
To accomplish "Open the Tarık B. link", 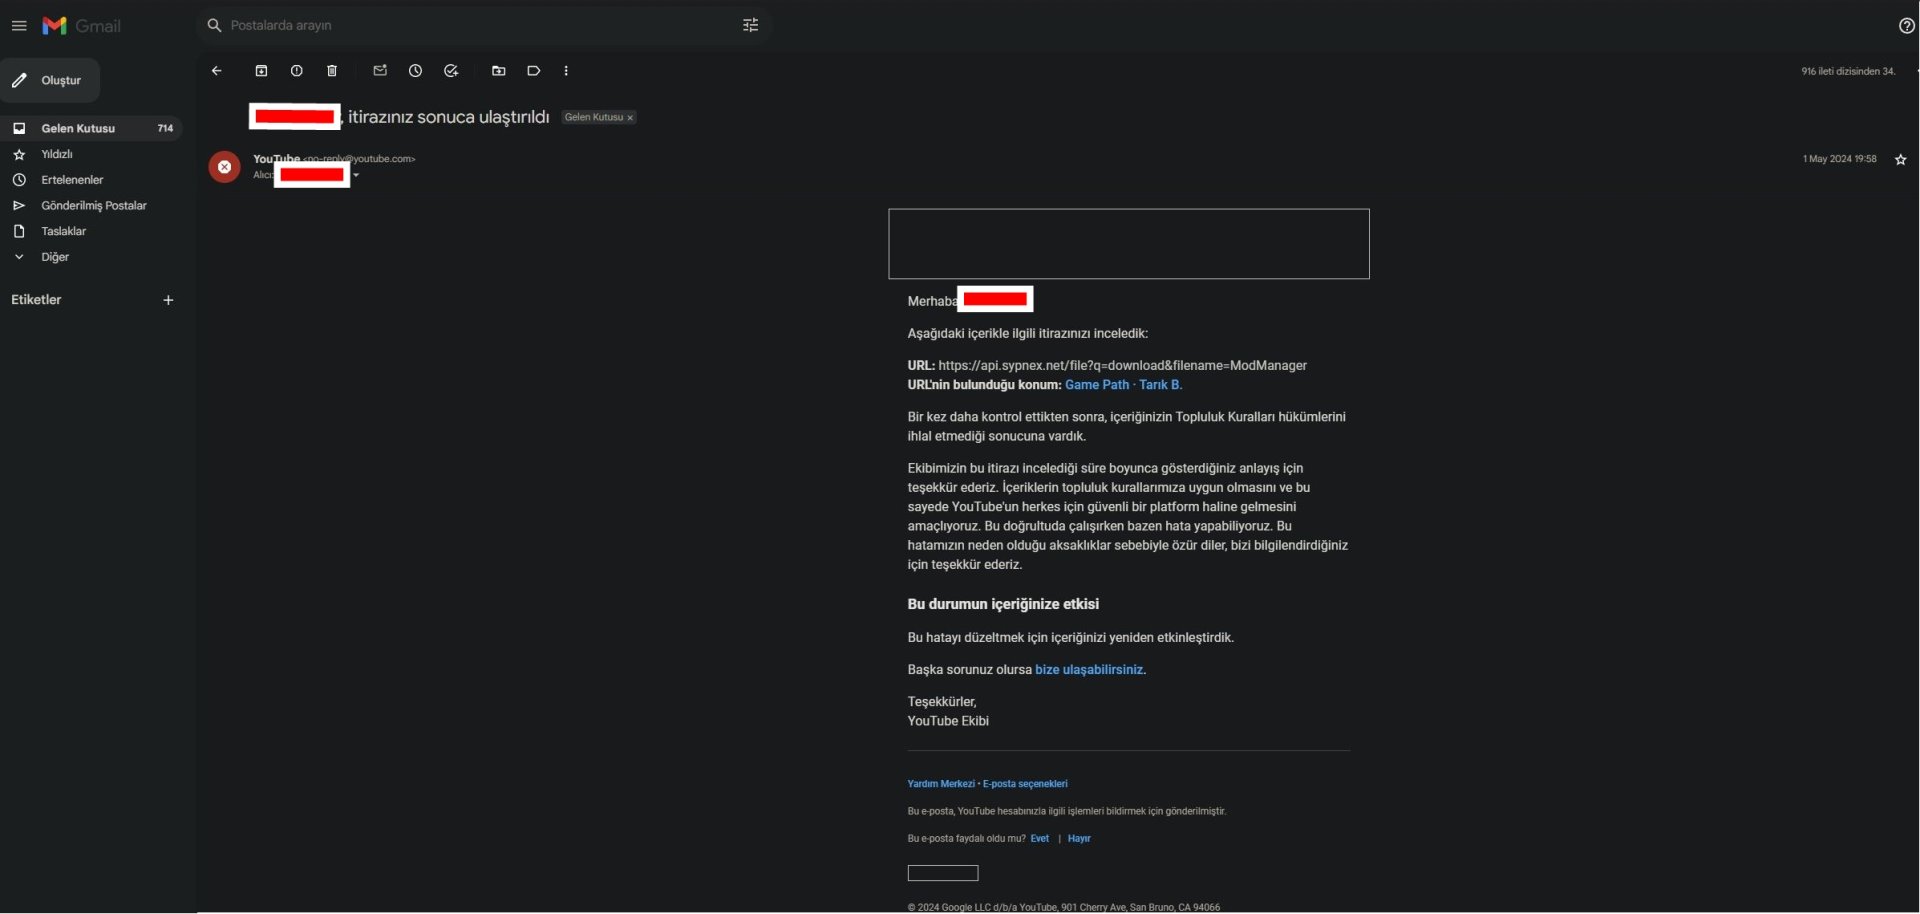I will pyautogui.click(x=1160, y=385).
